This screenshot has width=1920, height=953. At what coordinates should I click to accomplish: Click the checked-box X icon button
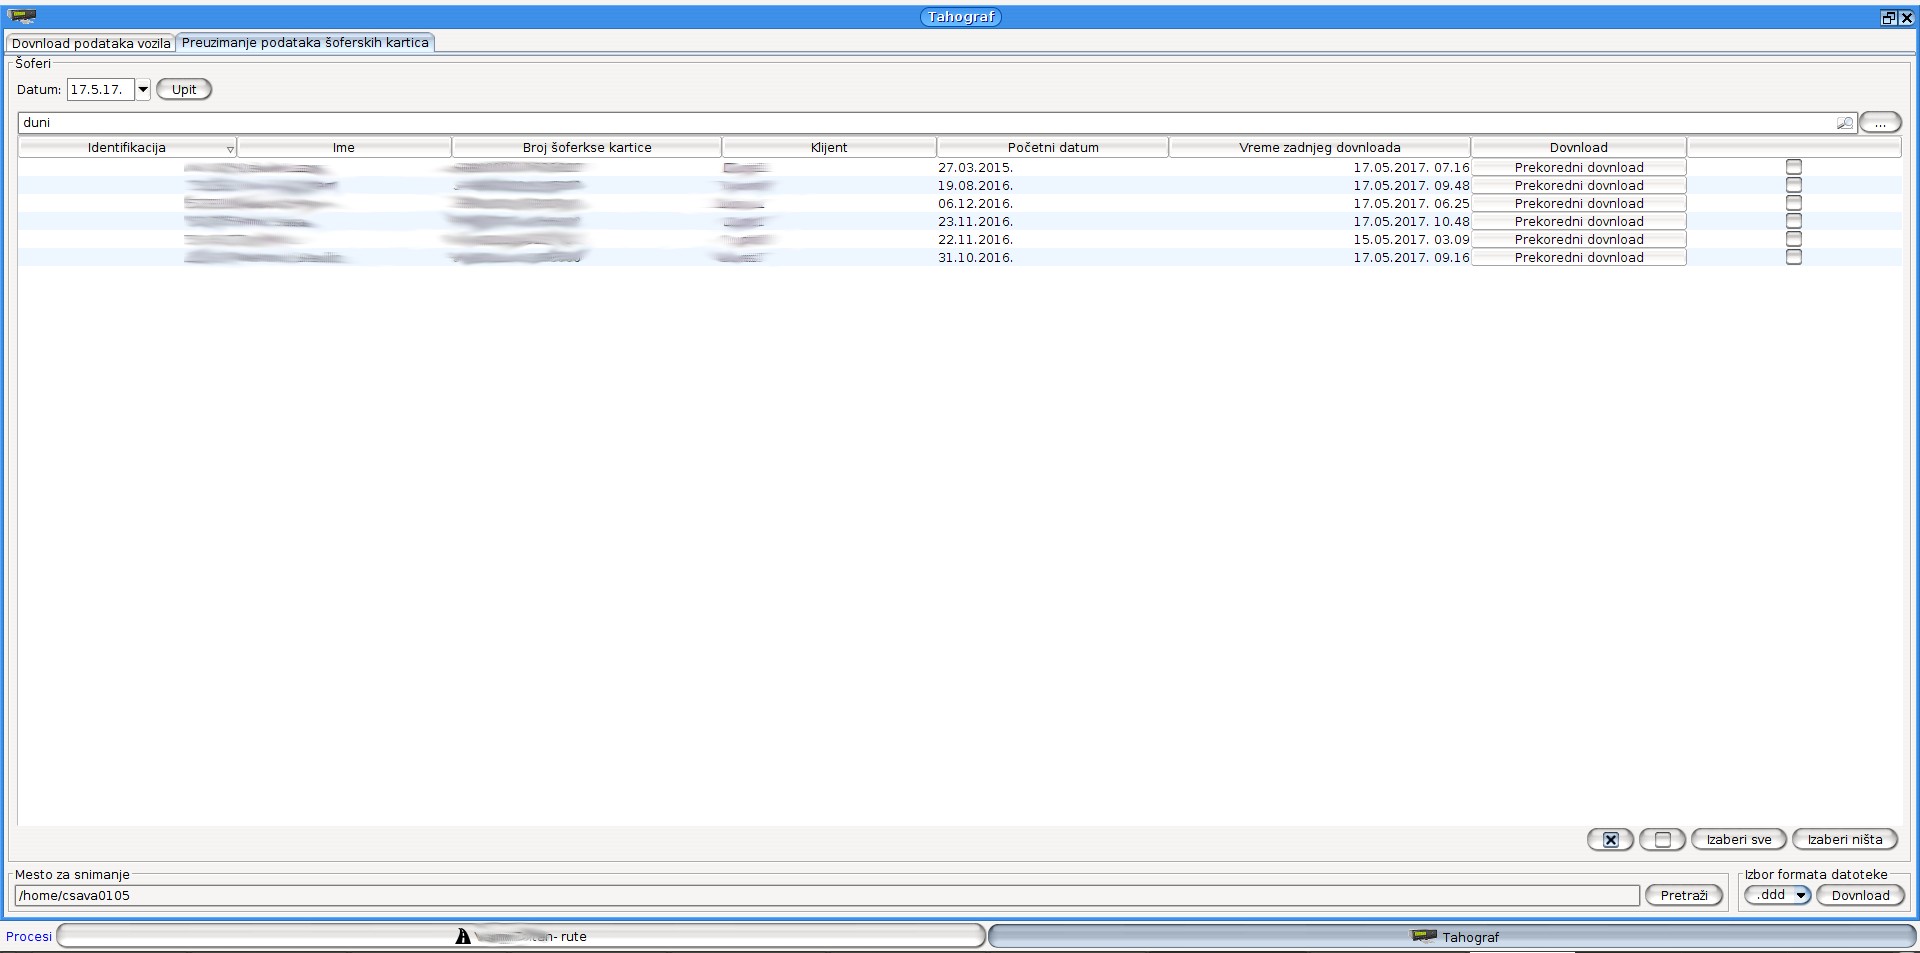coord(1610,840)
